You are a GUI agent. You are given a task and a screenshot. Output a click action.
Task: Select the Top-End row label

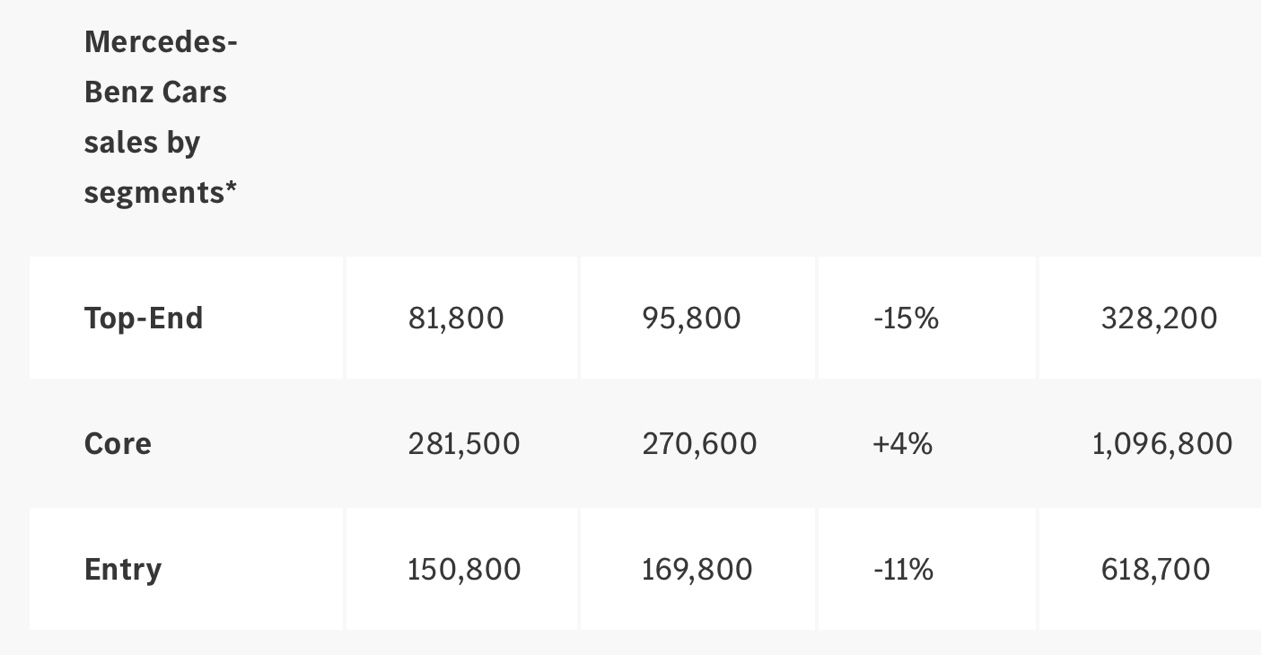143,318
